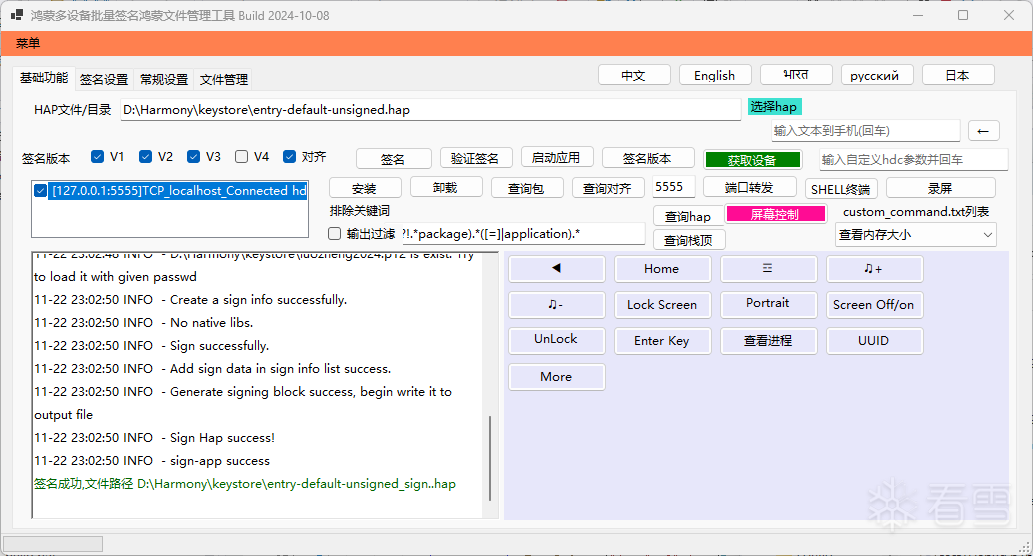Toggle the V2 signature checkbox

(146, 157)
